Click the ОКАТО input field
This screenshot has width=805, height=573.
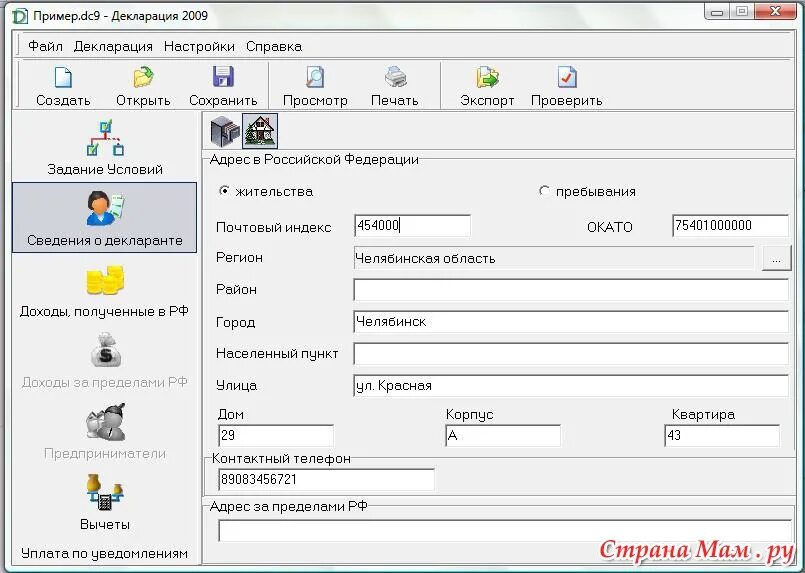(730, 226)
